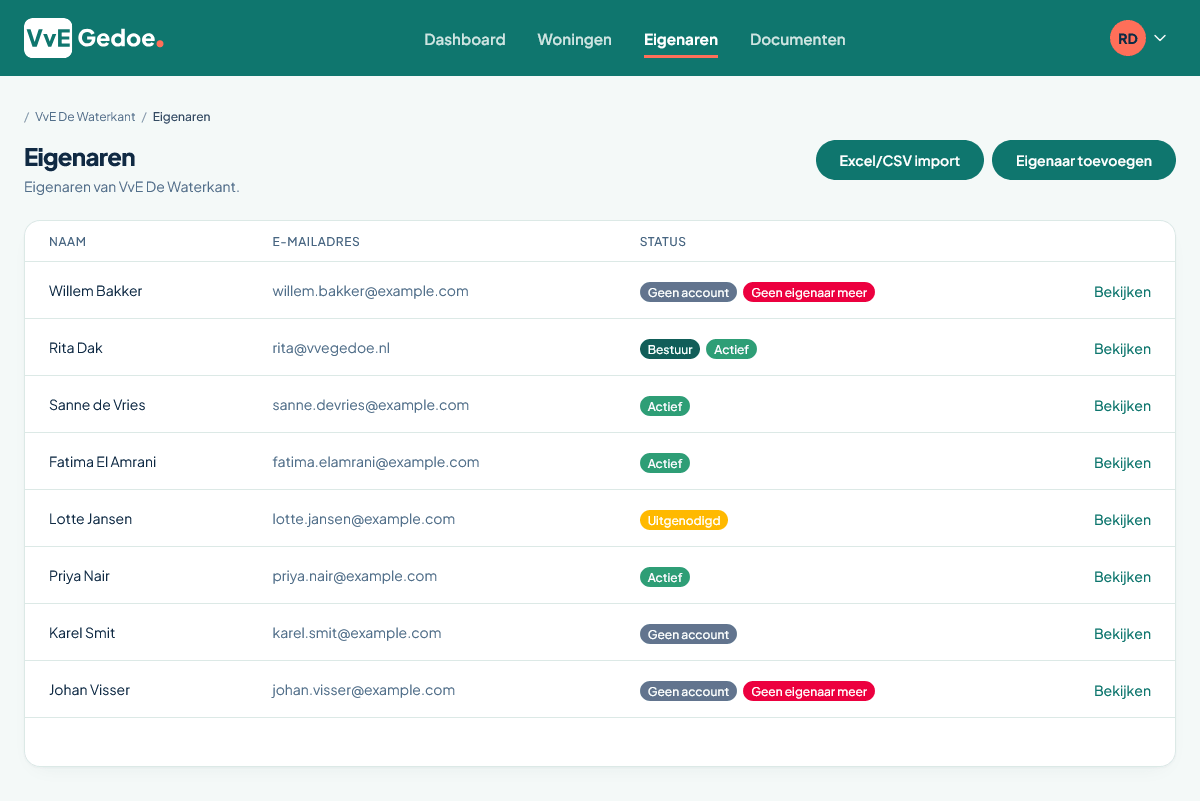Select the name Sanne de Vries
This screenshot has width=1200, height=801.
(97, 405)
